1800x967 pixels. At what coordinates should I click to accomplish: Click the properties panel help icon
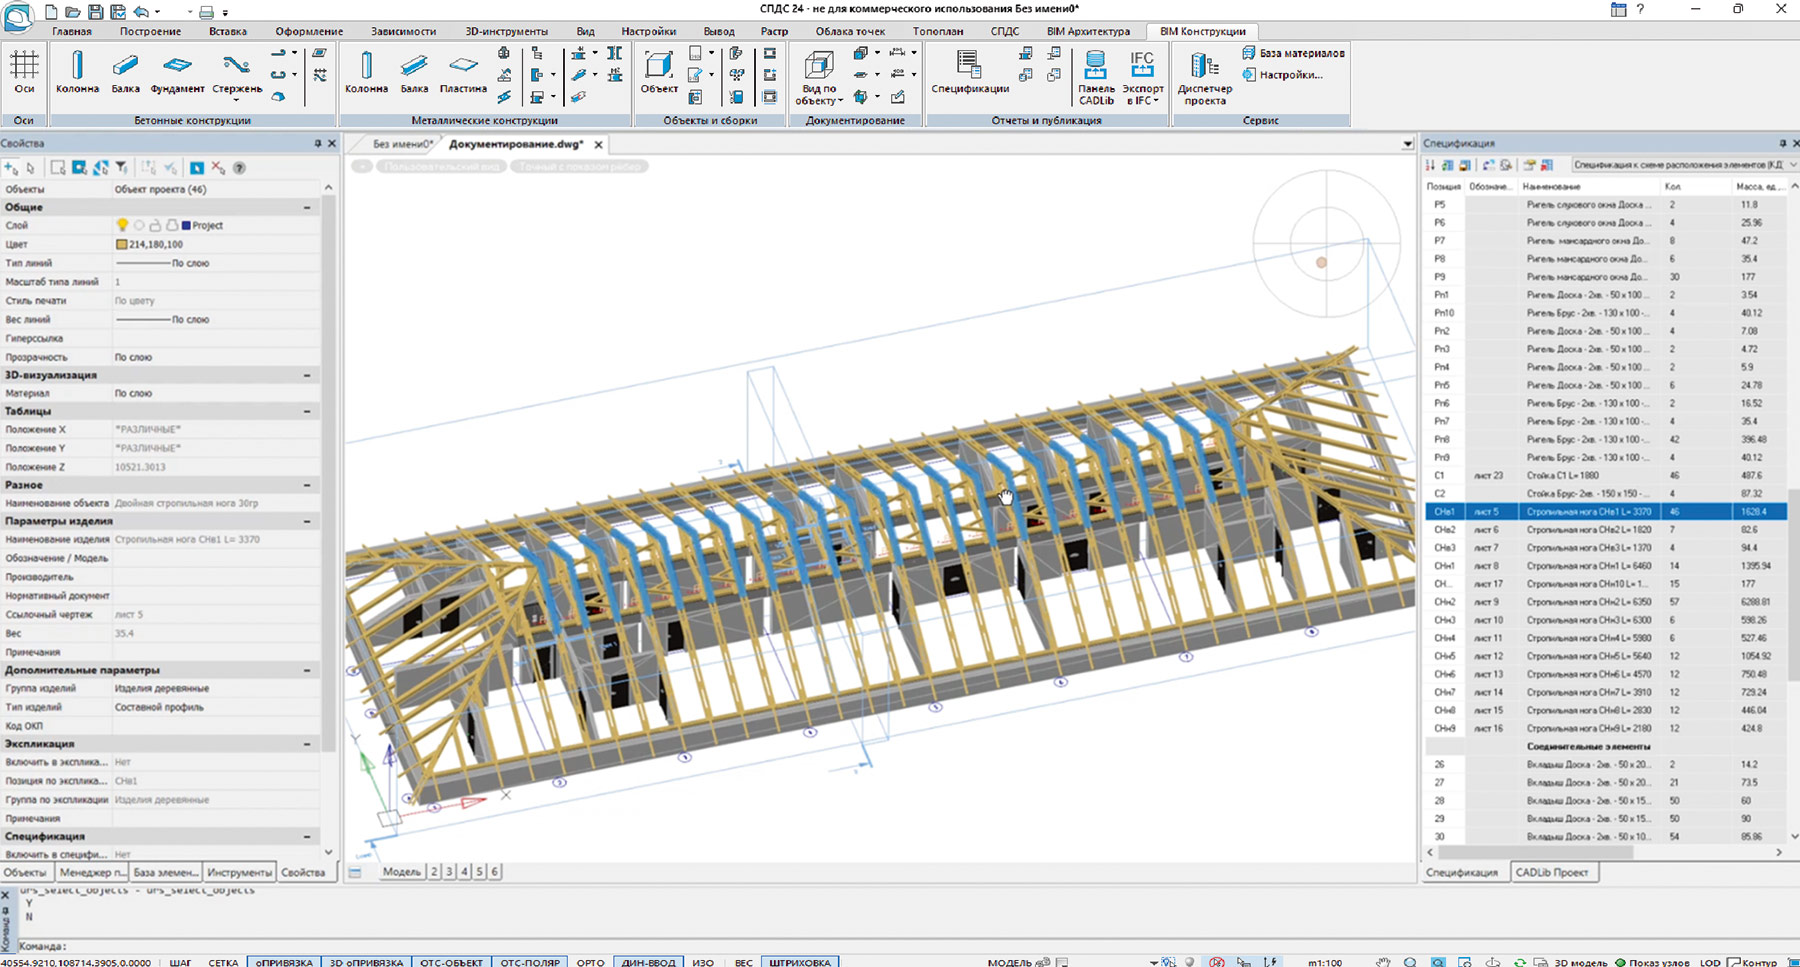pos(239,168)
